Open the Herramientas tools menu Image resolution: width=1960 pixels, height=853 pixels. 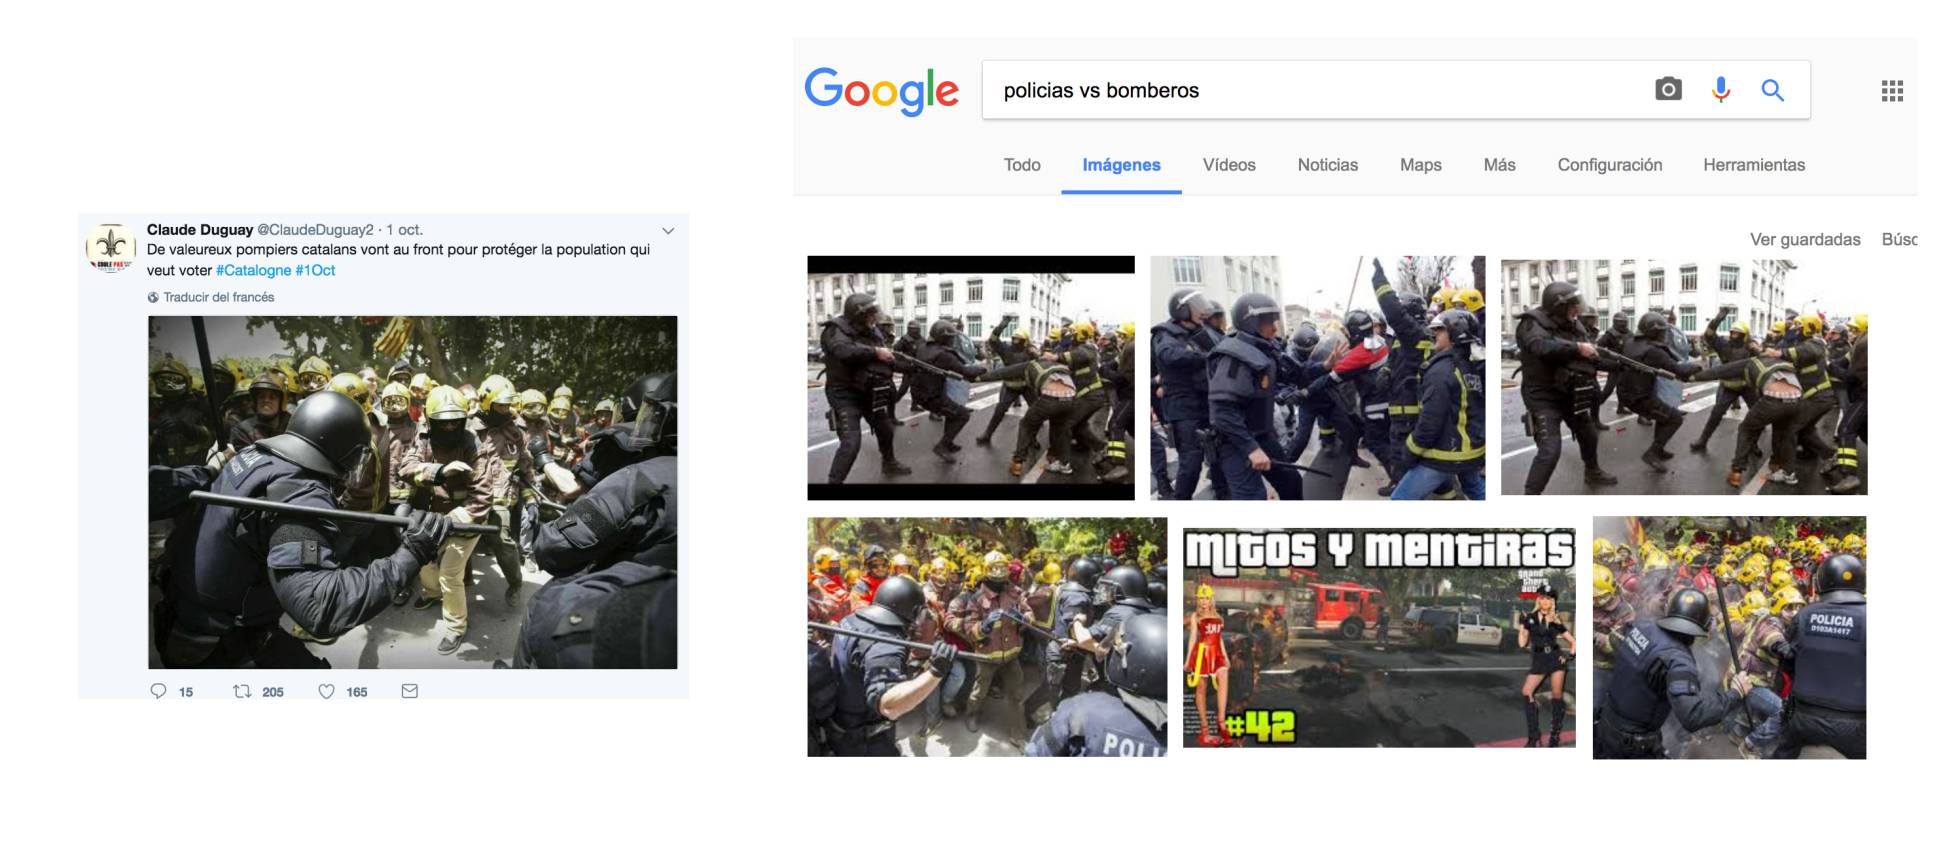1754,165
